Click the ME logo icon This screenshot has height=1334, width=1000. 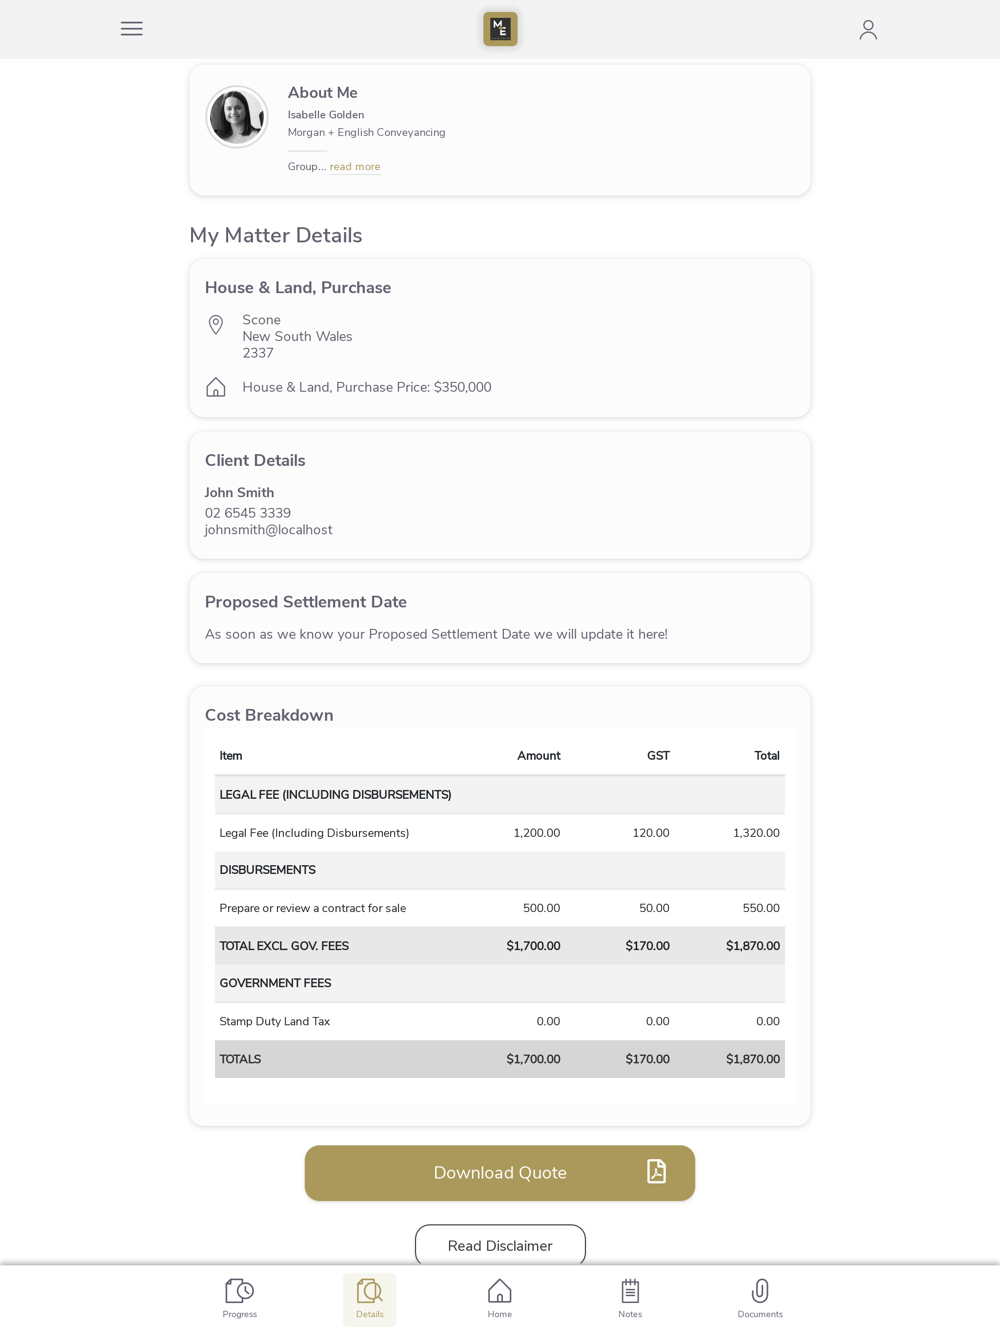500,29
